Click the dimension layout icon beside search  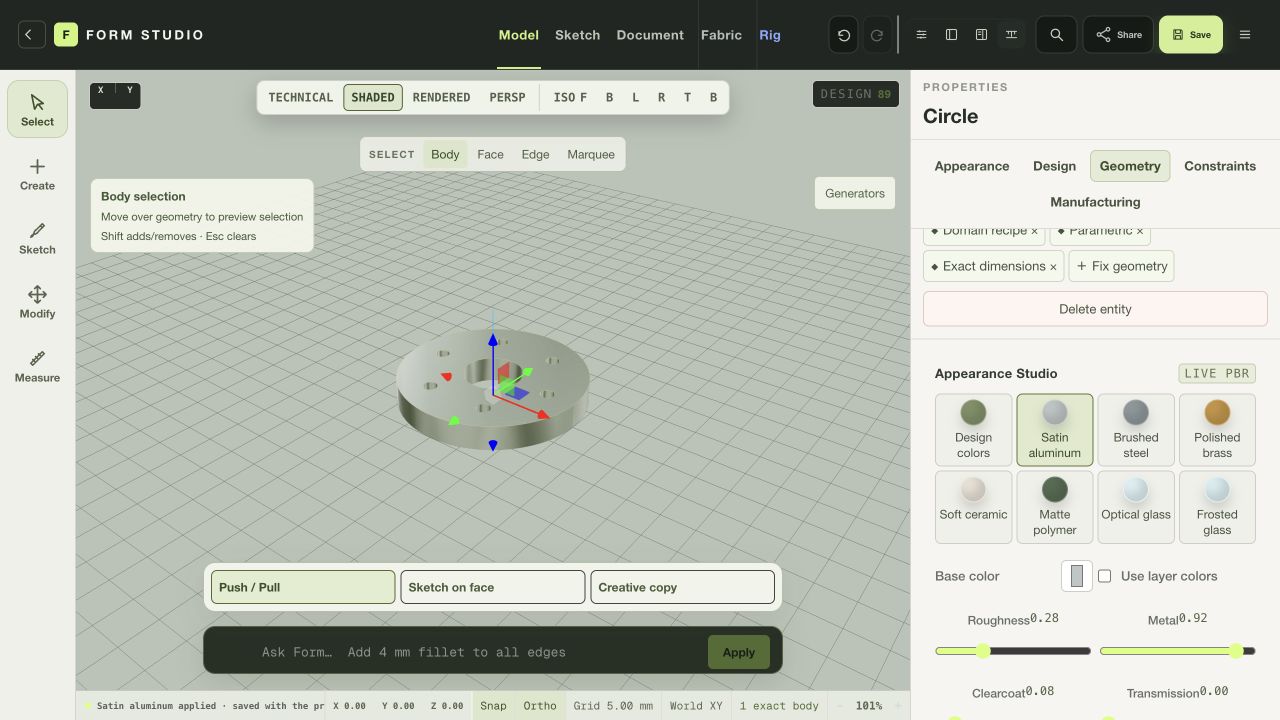click(x=1012, y=35)
